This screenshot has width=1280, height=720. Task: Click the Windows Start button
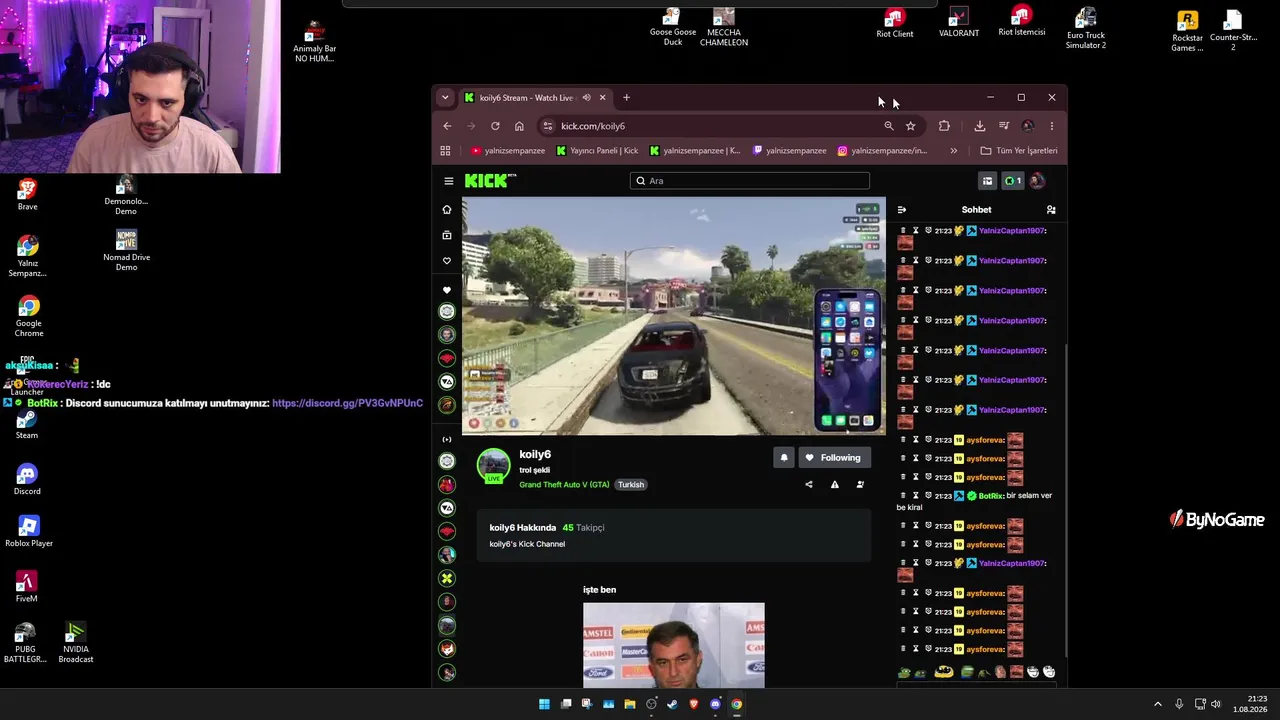pos(544,704)
